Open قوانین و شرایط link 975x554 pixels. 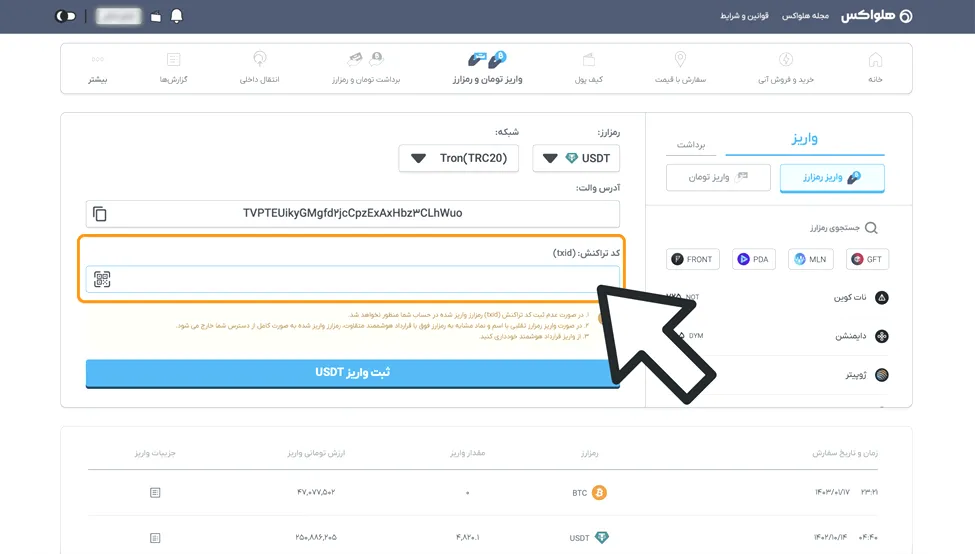click(744, 16)
